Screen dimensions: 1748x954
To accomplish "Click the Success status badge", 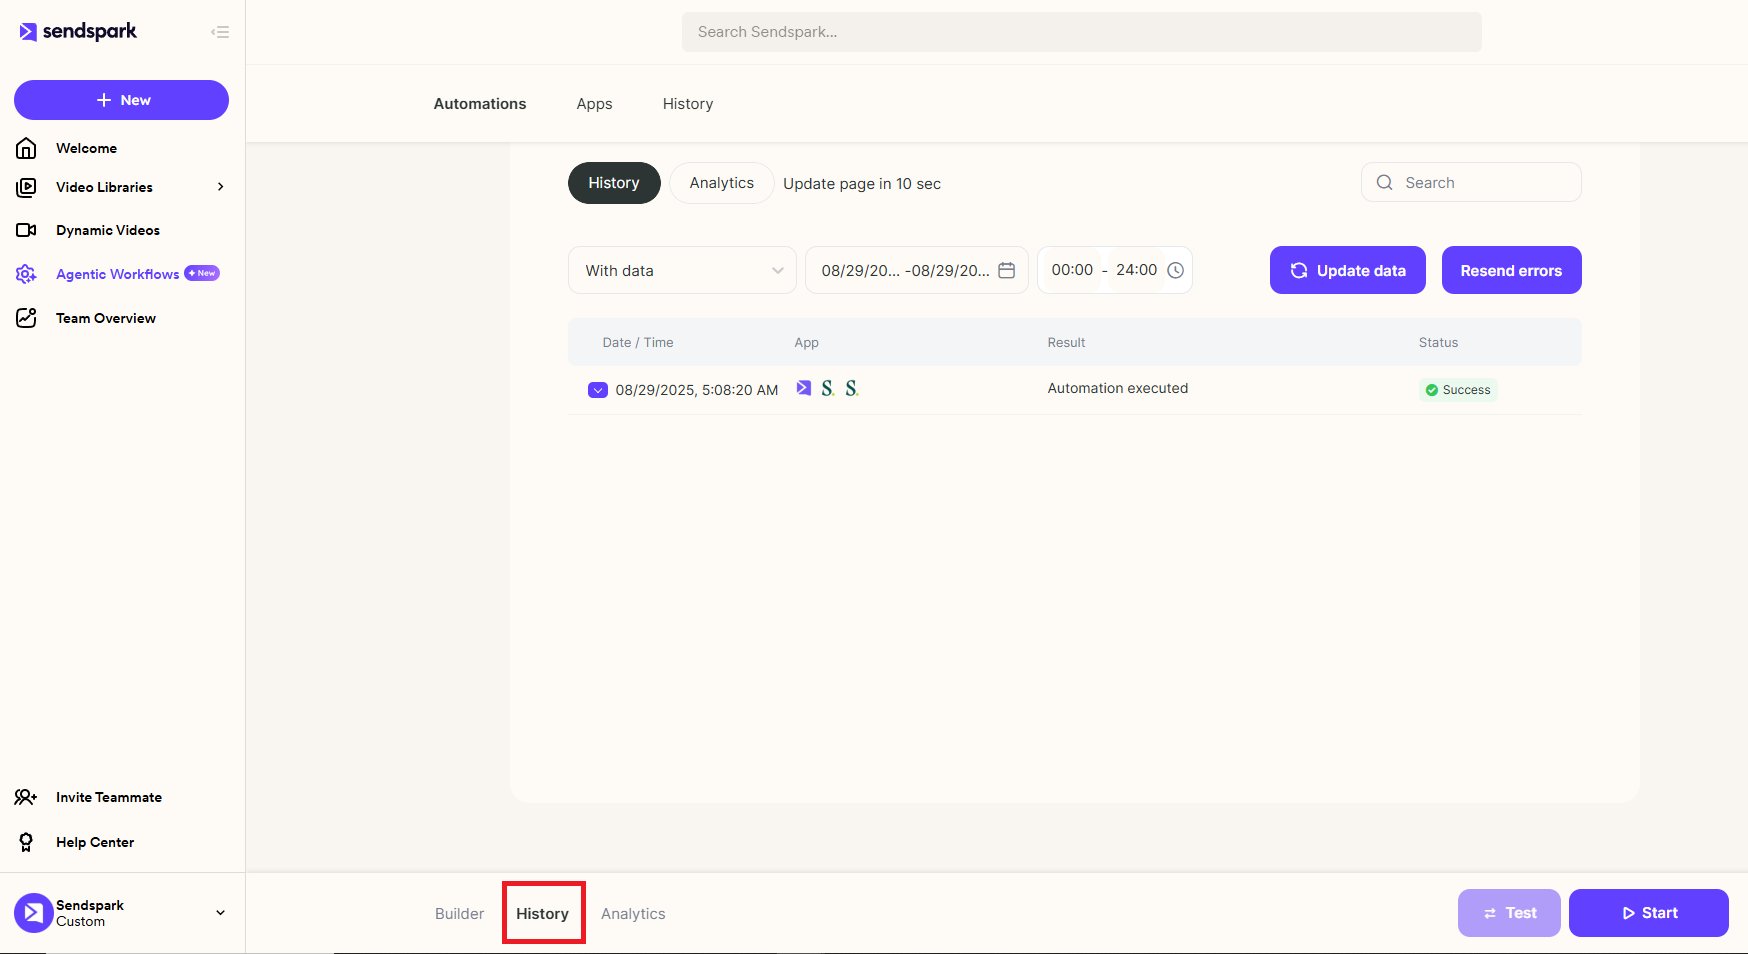I will coord(1458,390).
